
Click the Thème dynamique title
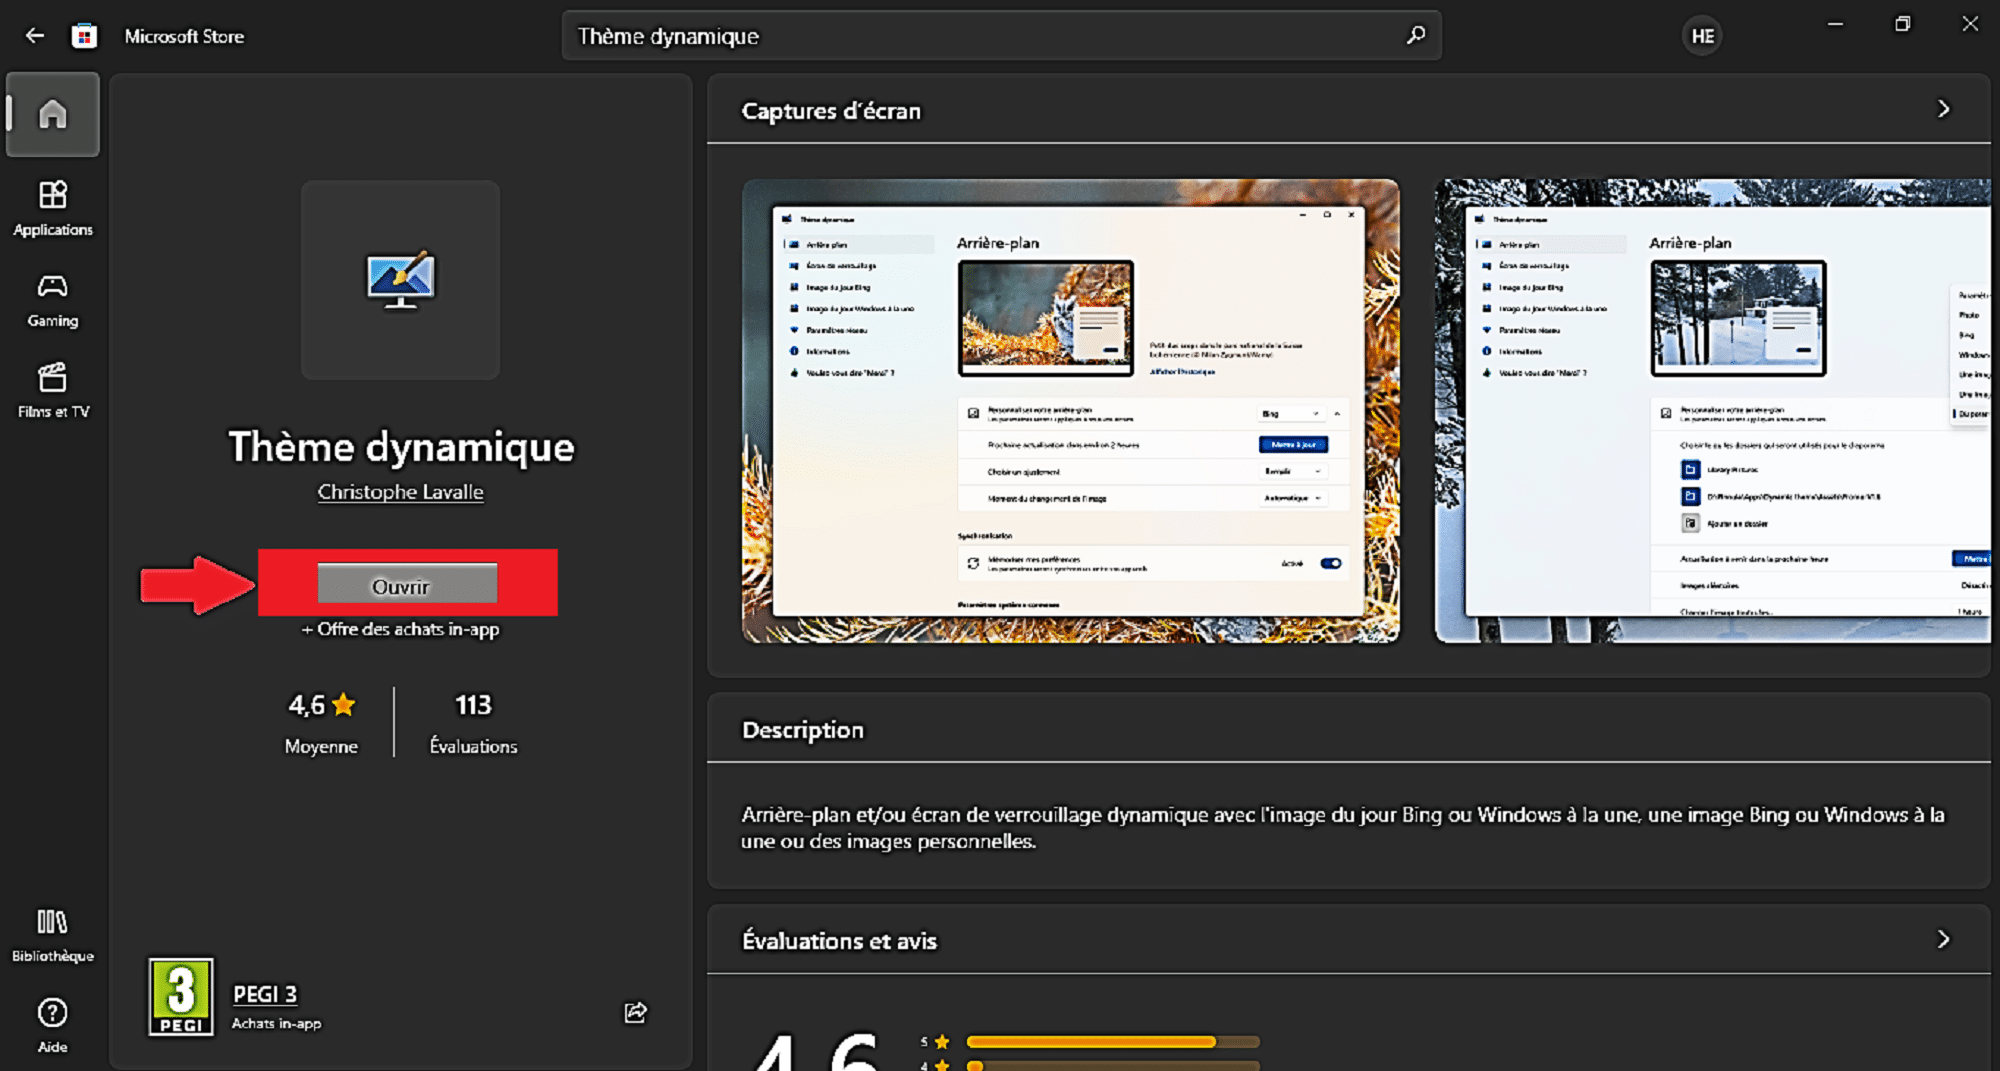coord(401,447)
